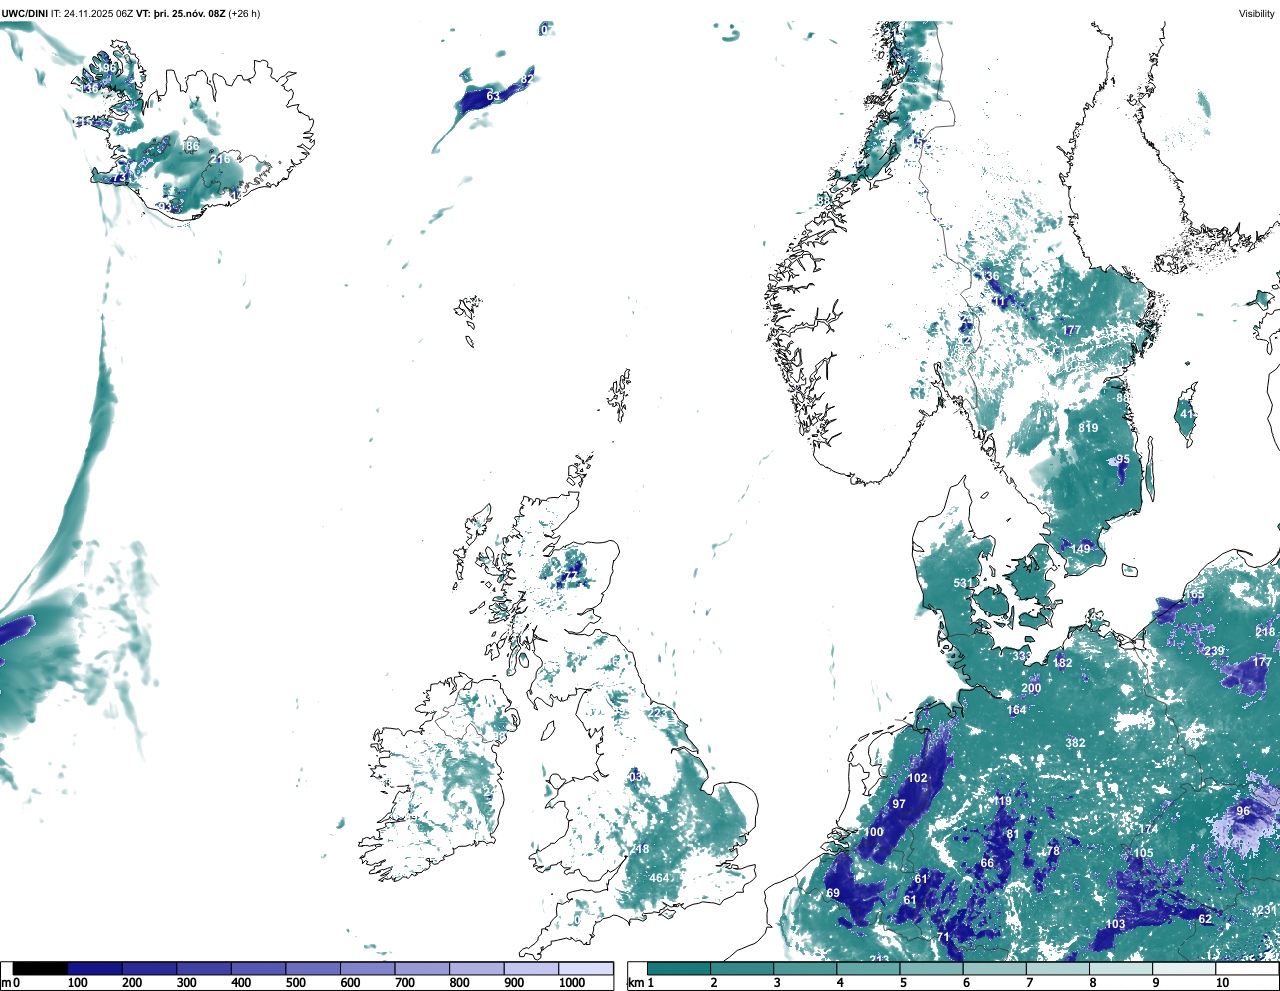This screenshot has height=991, width=1280.
Task: Pick the palest lavender 1000 m legend swatch
Action: pyautogui.click(x=586, y=968)
